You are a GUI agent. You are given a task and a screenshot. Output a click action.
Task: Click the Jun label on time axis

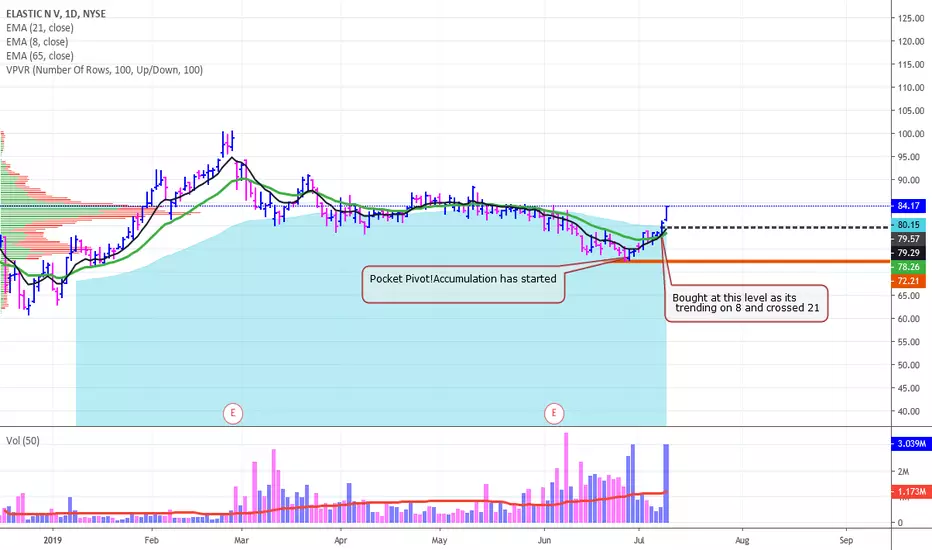click(544, 540)
